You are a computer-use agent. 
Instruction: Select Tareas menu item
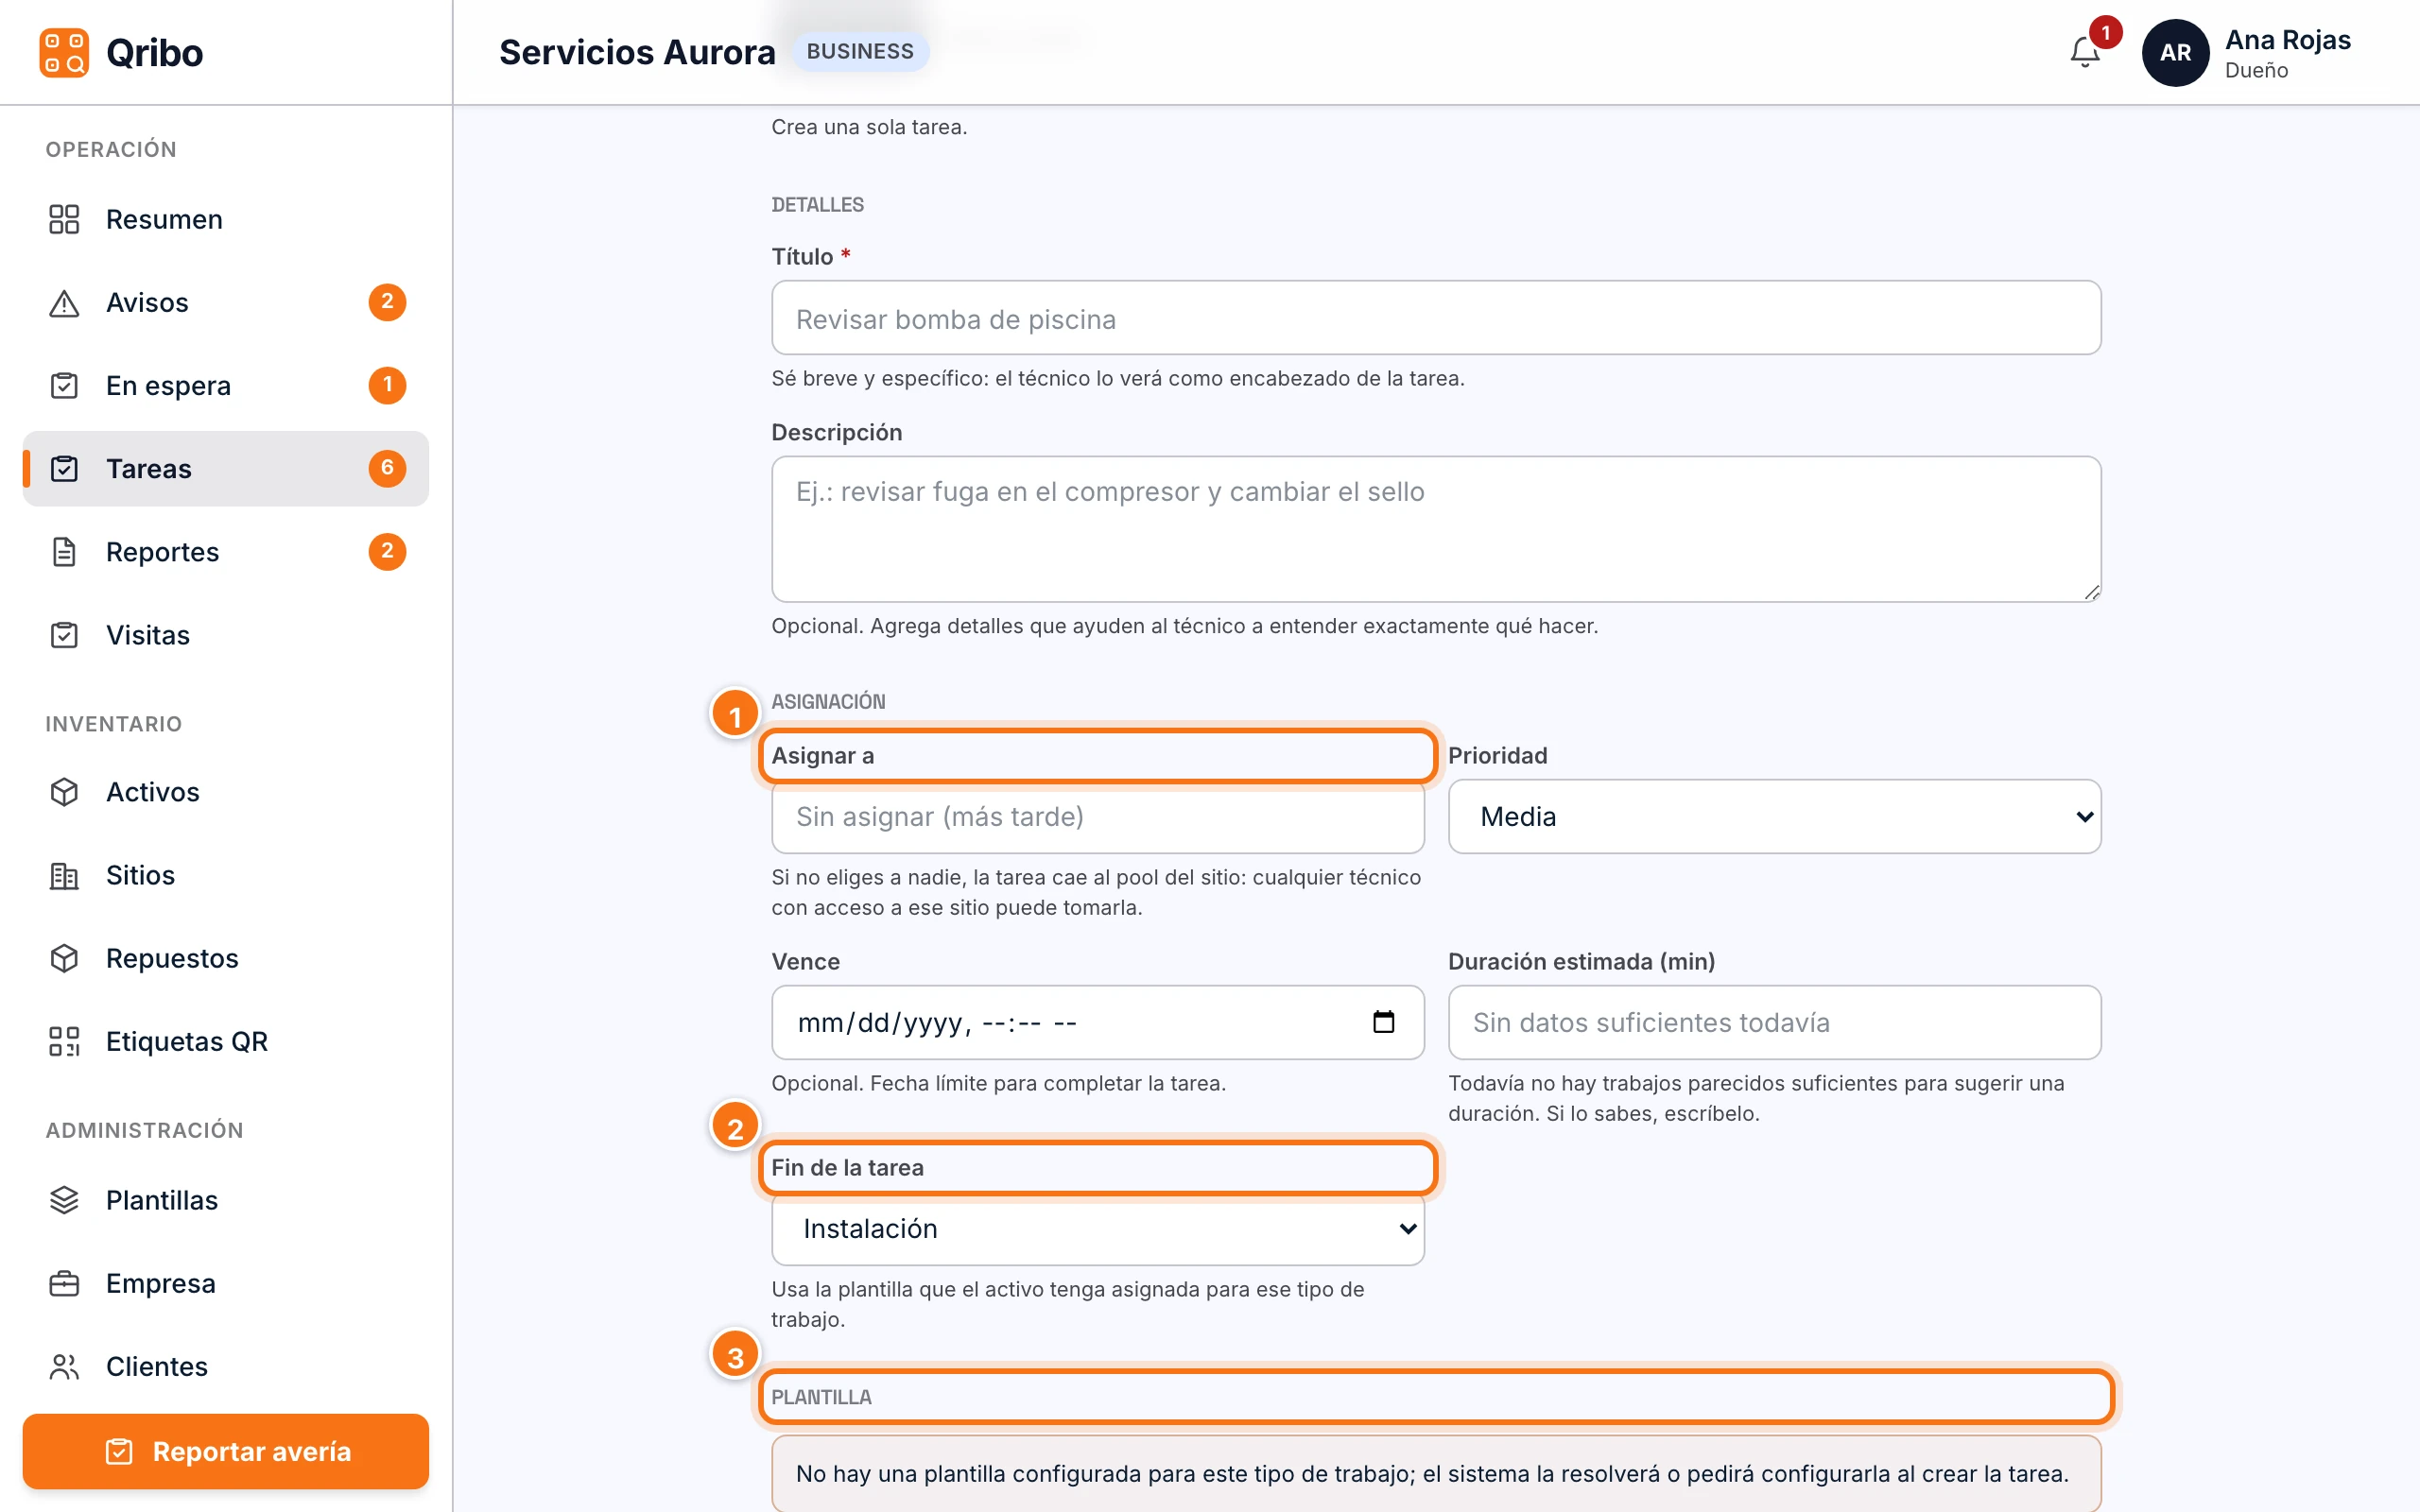pos(225,468)
